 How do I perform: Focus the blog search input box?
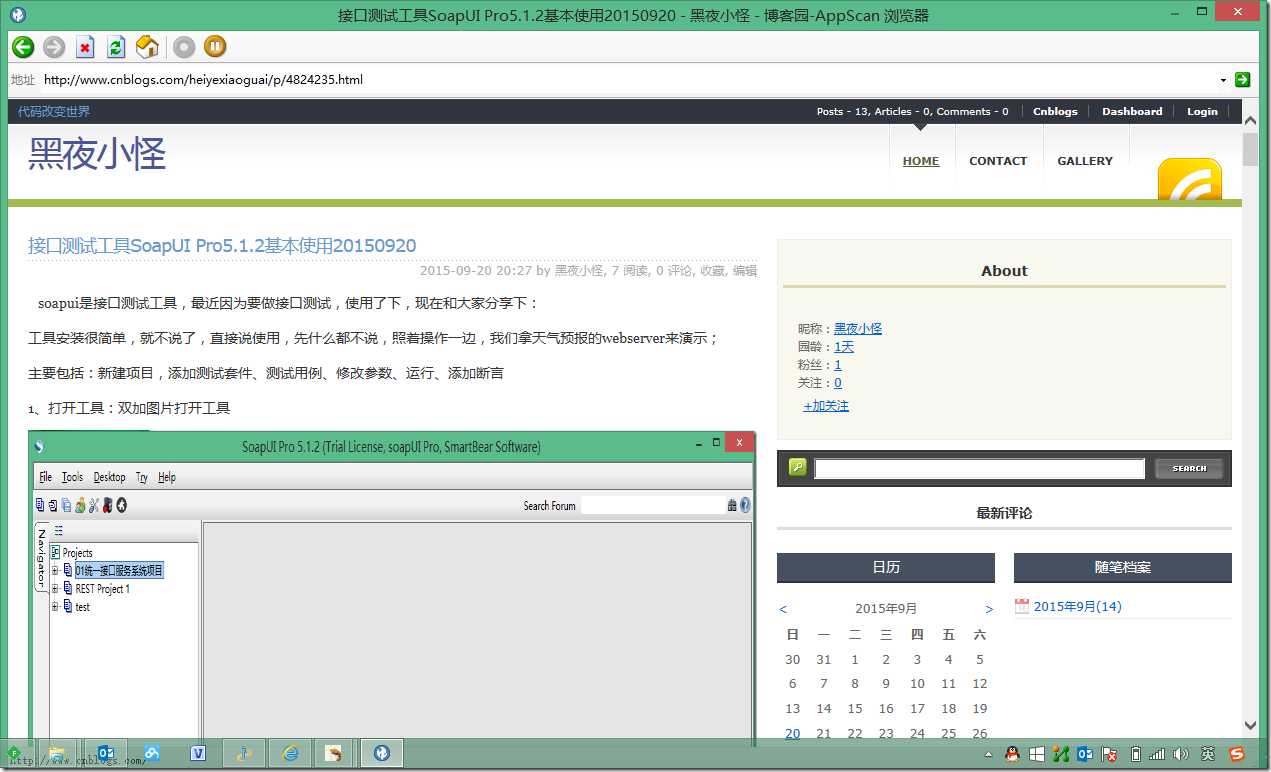[979, 468]
